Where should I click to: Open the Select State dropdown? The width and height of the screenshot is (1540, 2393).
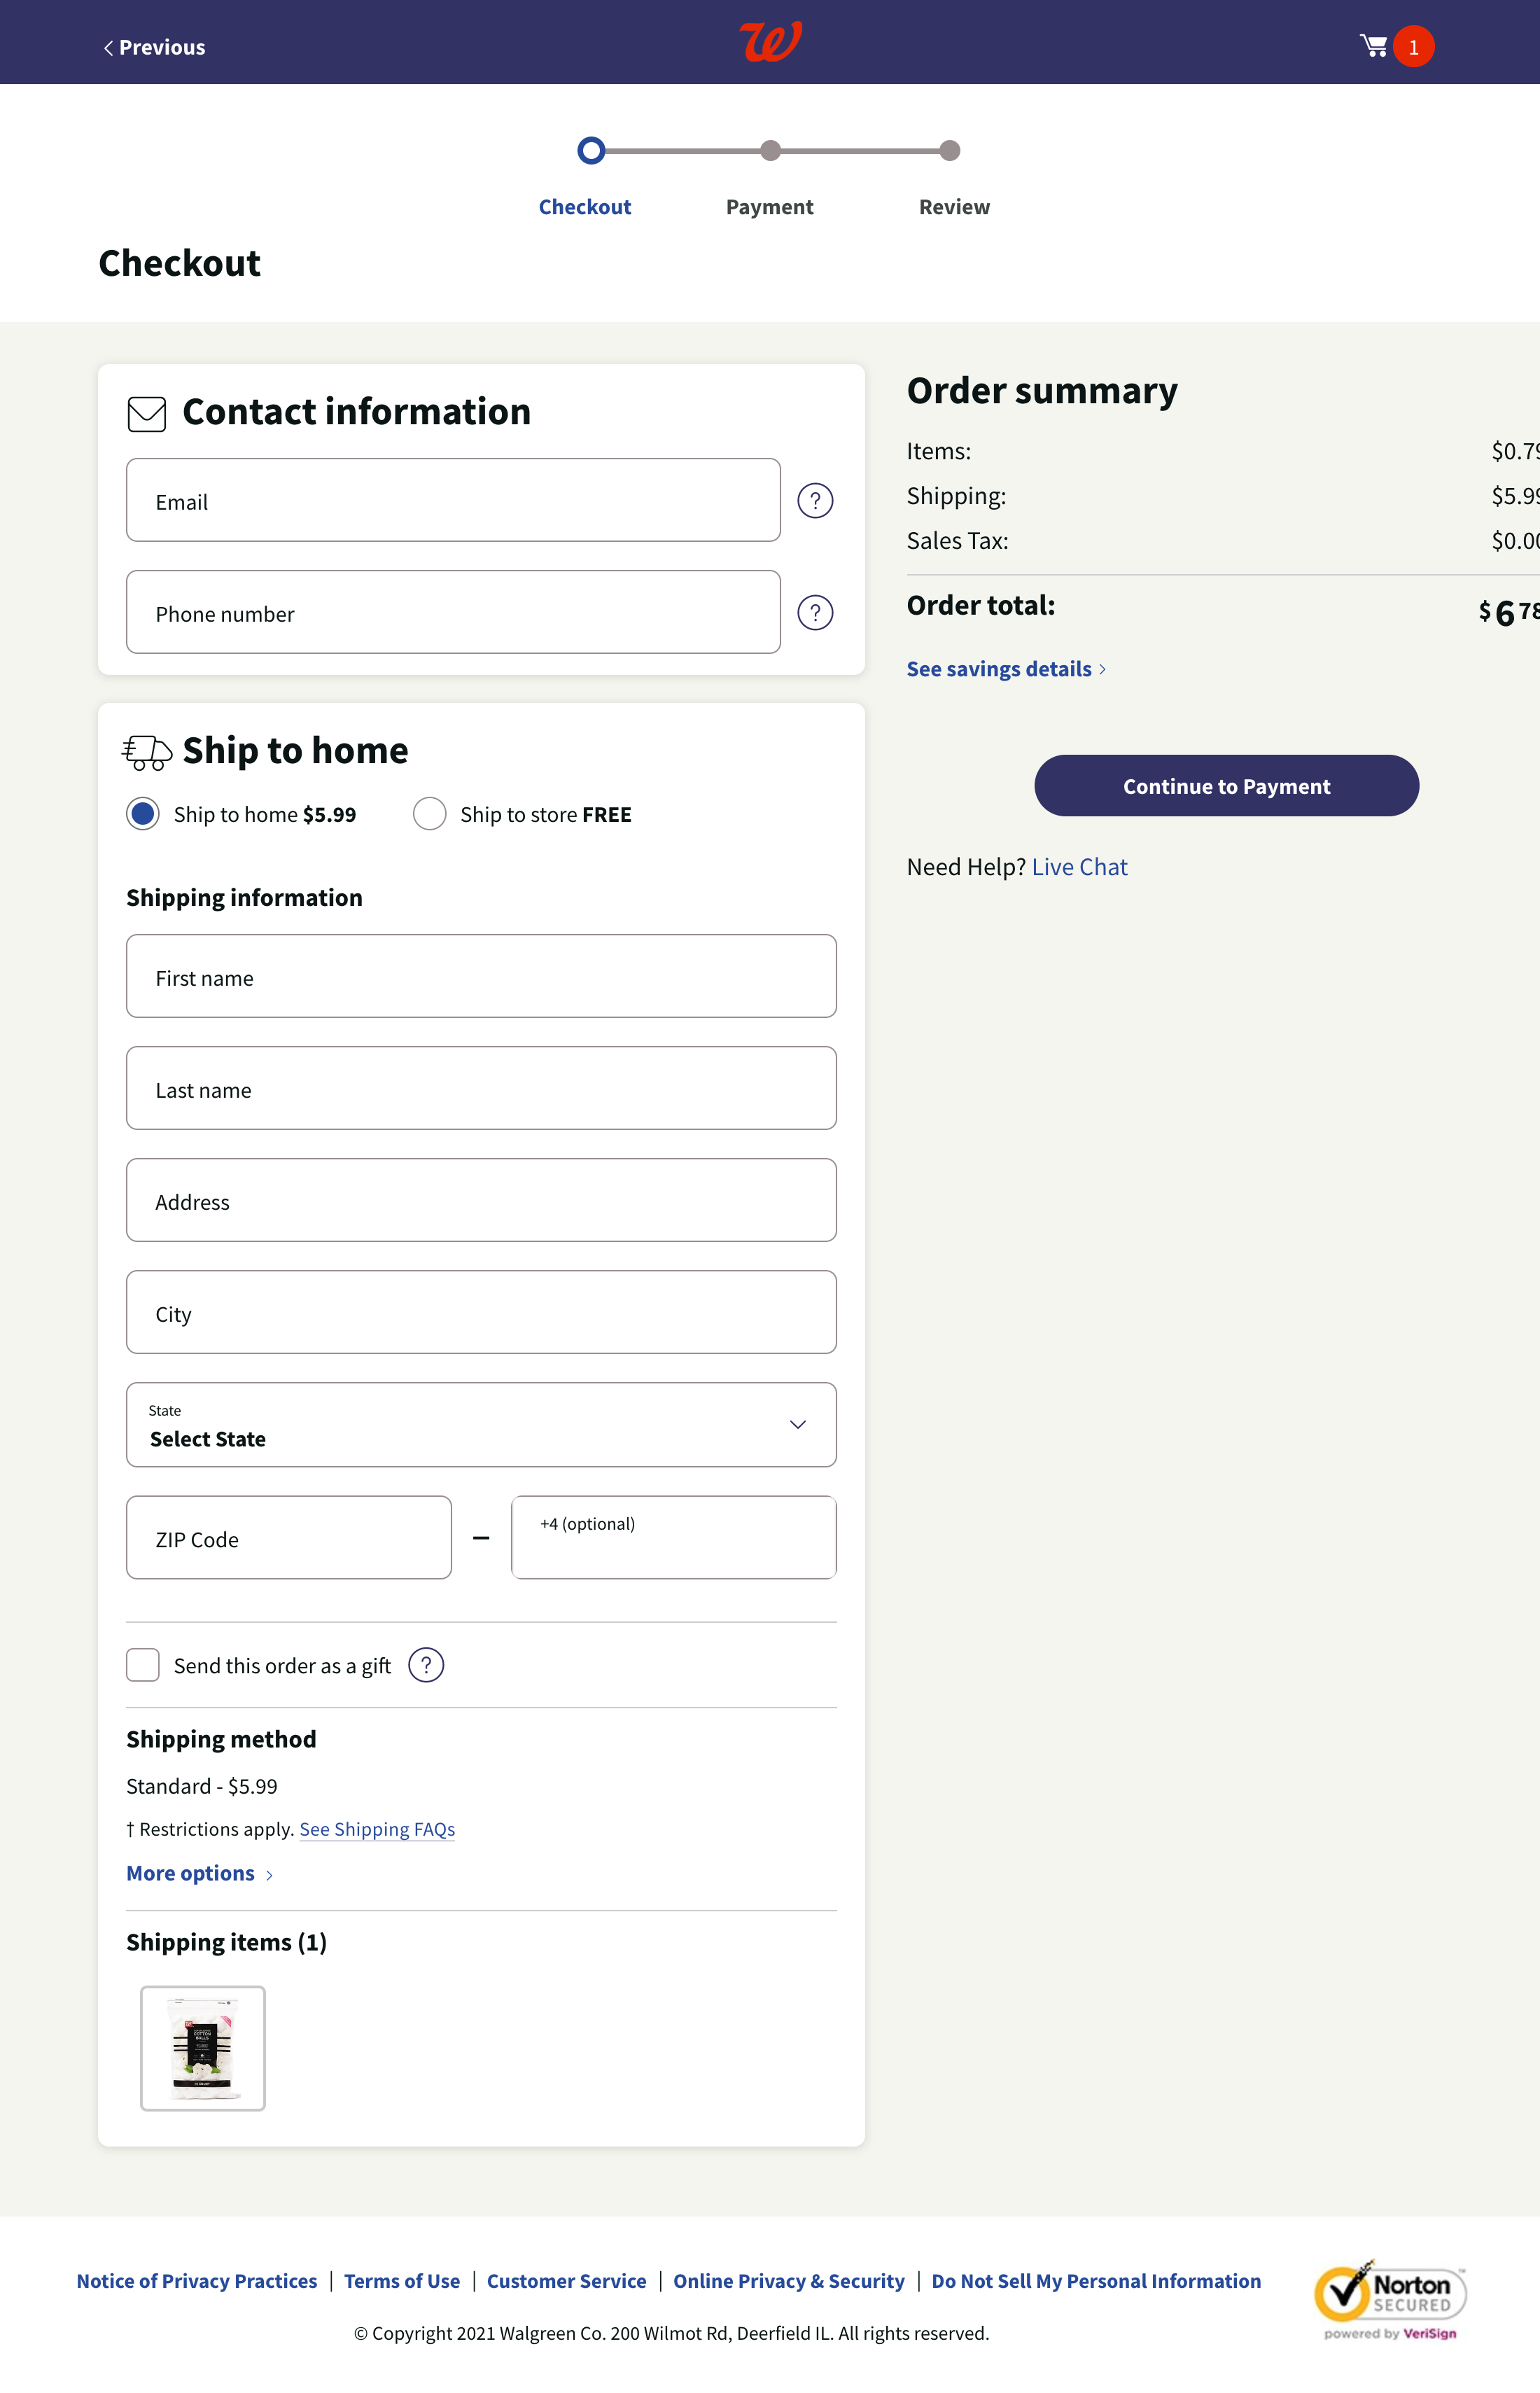(481, 1425)
